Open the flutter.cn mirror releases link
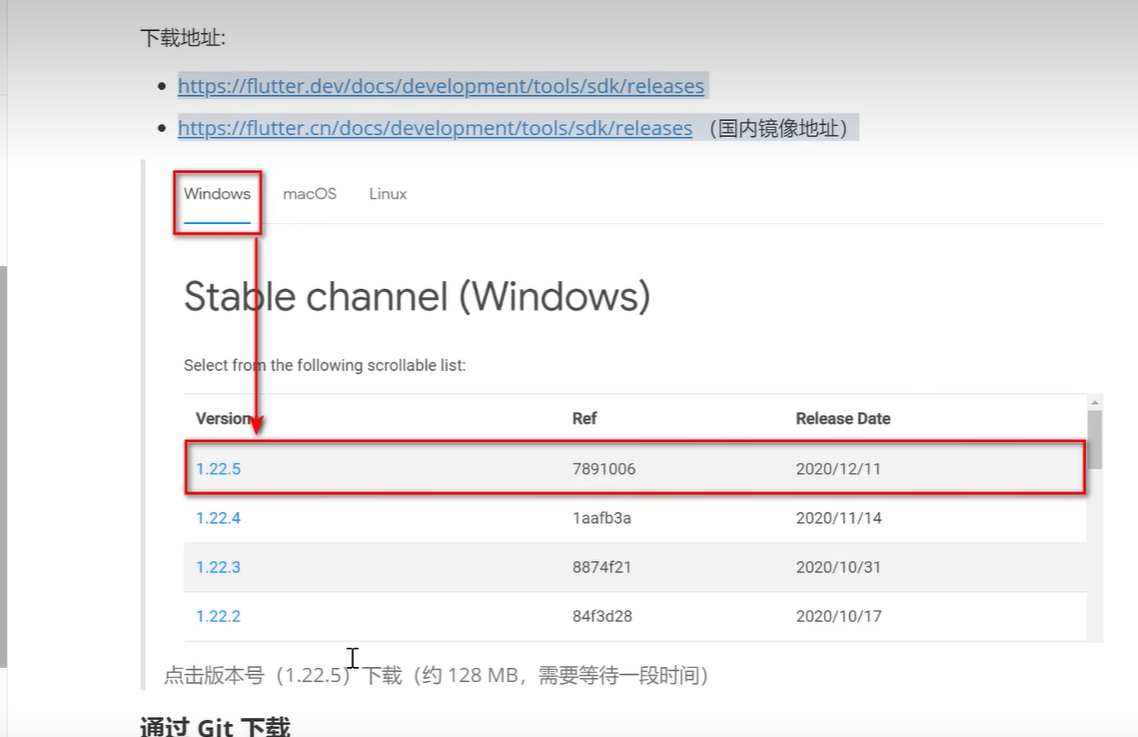Screen dimensions: 1138x737 tap(434, 128)
